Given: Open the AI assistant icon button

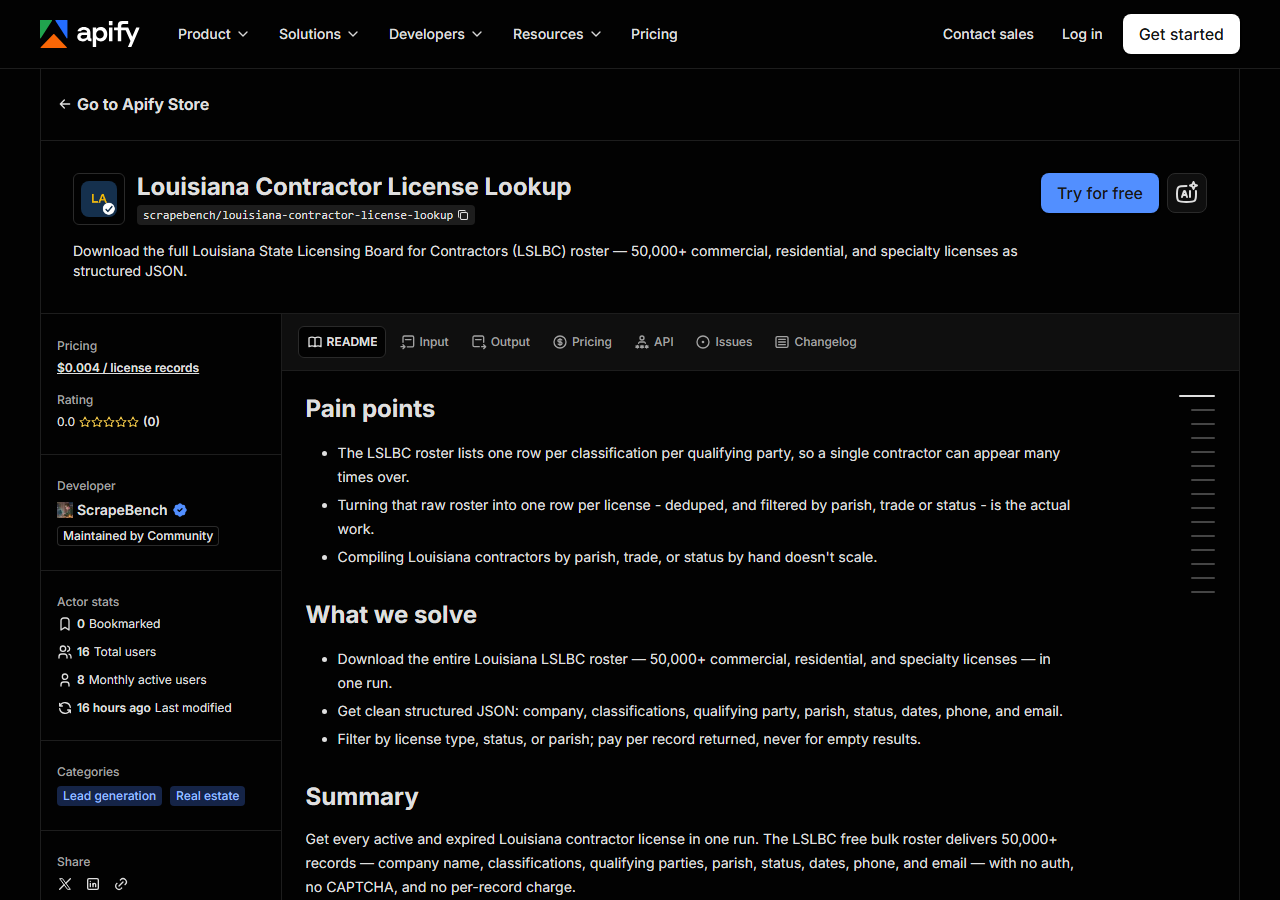Looking at the screenshot, I should pyautogui.click(x=1187, y=193).
